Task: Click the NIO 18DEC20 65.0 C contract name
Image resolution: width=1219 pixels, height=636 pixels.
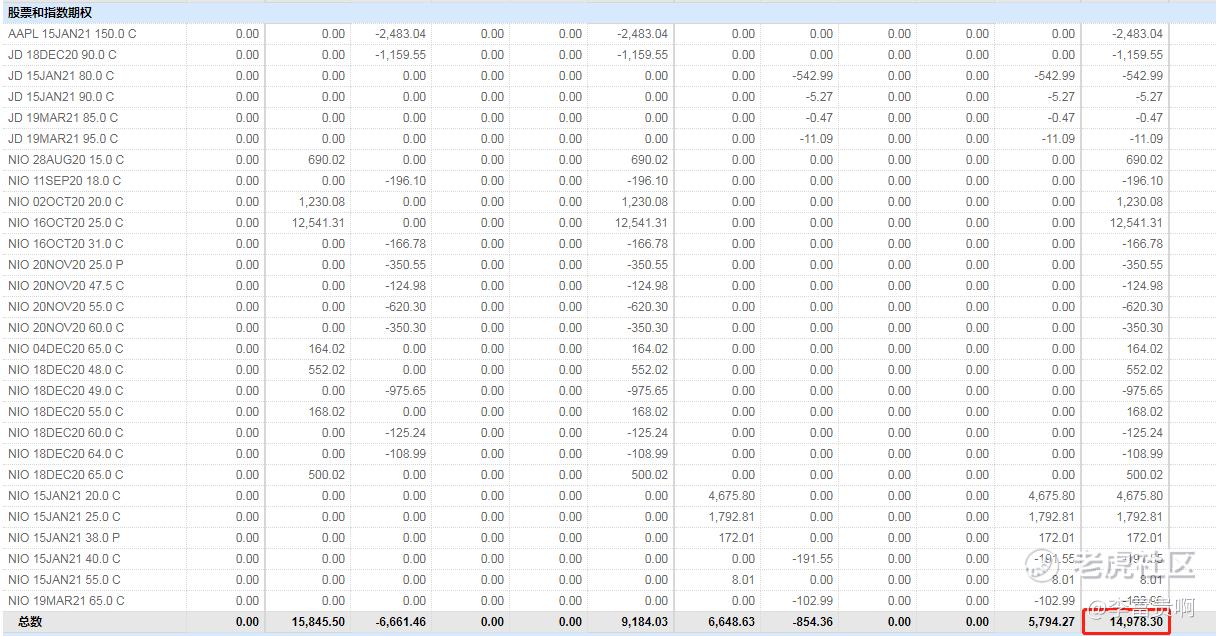Action: pos(66,475)
